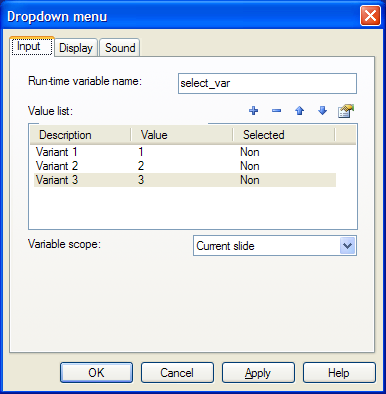Select the Variant 2 row
The width and height of the screenshot is (386, 394).
[185, 166]
